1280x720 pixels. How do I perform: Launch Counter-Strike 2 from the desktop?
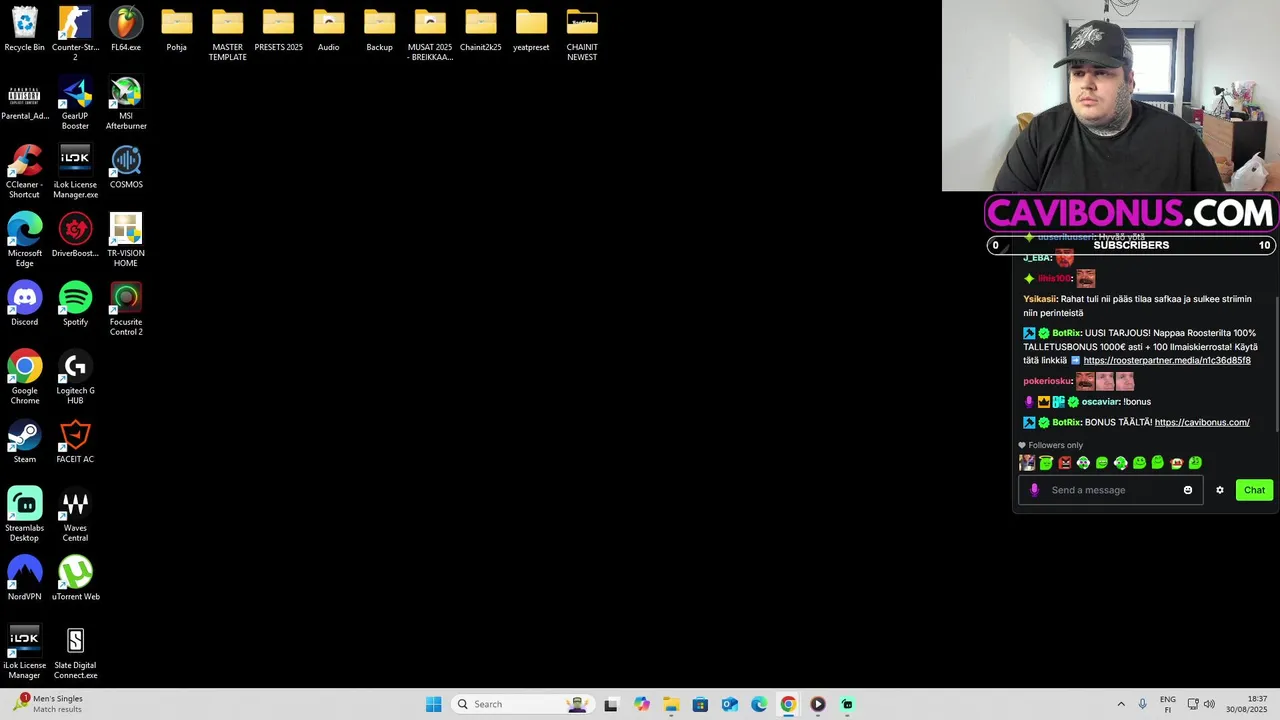click(x=75, y=34)
